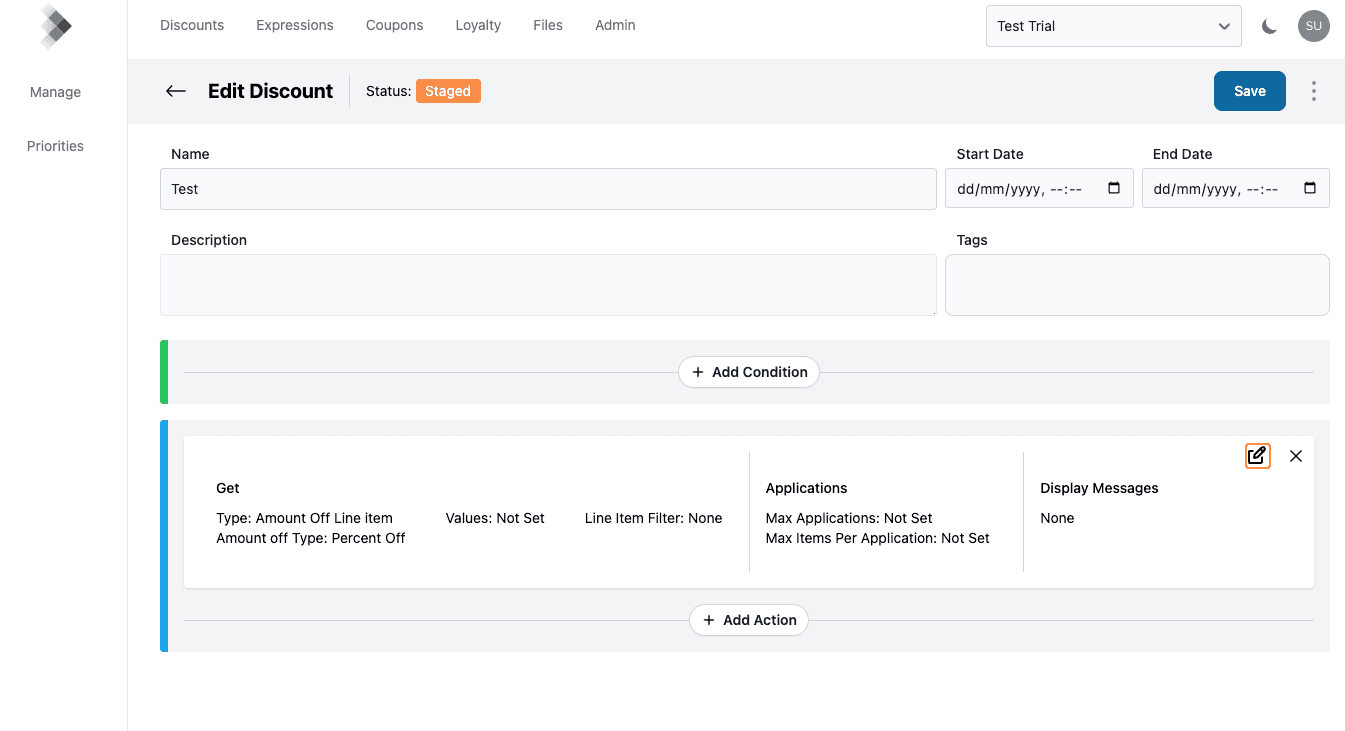Click into the Tags input box

click(1136, 285)
